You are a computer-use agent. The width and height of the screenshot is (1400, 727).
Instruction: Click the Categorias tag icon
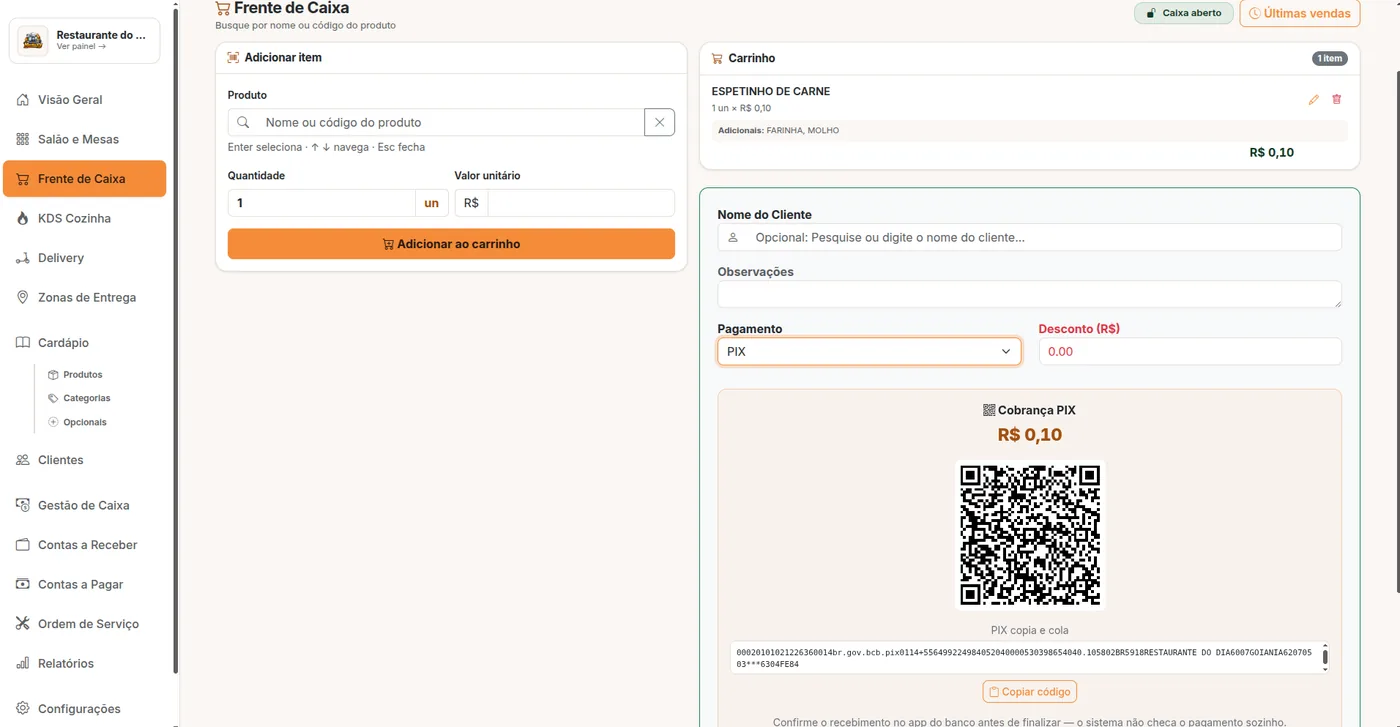coord(54,398)
